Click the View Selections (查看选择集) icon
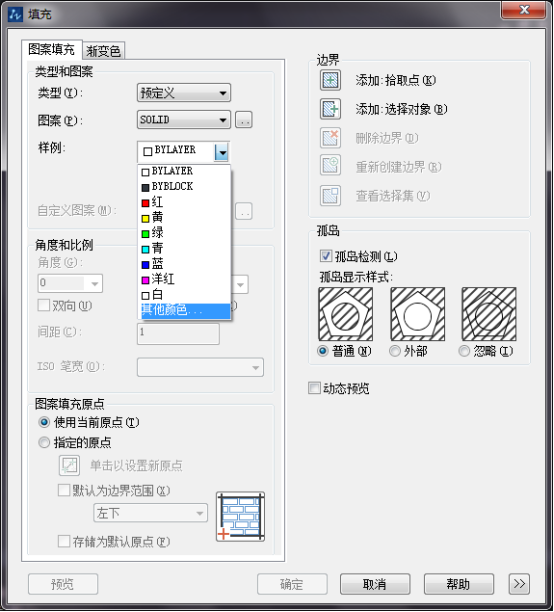The height and width of the screenshot is (612, 554). pyautogui.click(x=330, y=196)
